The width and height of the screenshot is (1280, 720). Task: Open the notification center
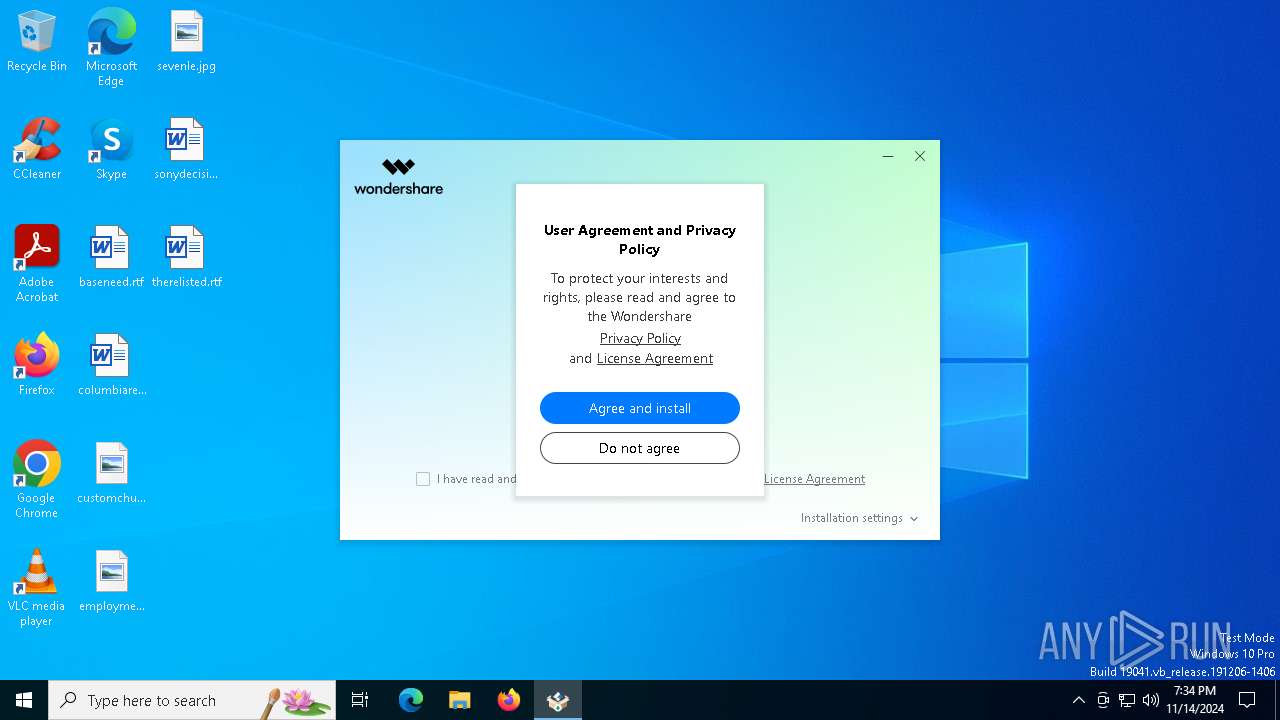1247,700
